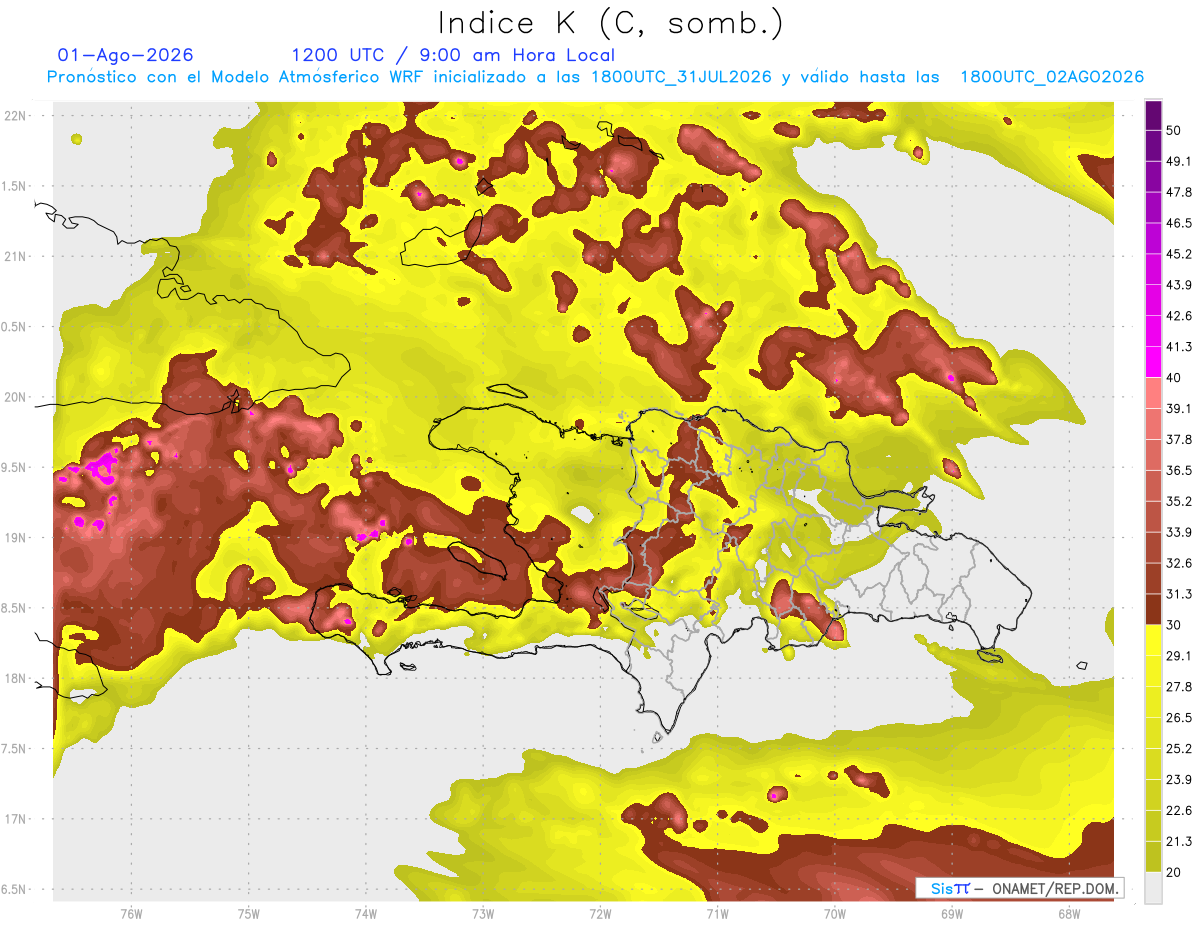1200x927 pixels.
Task: Click the legend value "32.6"
Action: pyautogui.click(x=1179, y=563)
